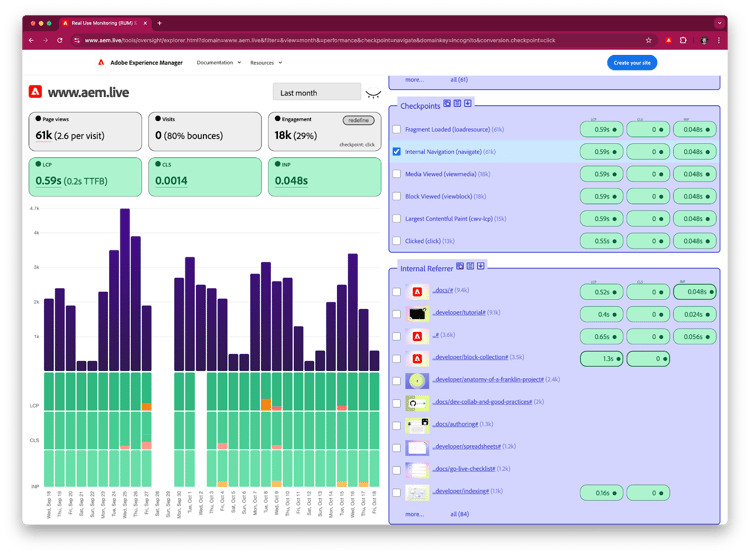This screenshot has width=750, height=554.
Task: Click second icon next to Checkpoints heading
Action: click(457, 103)
